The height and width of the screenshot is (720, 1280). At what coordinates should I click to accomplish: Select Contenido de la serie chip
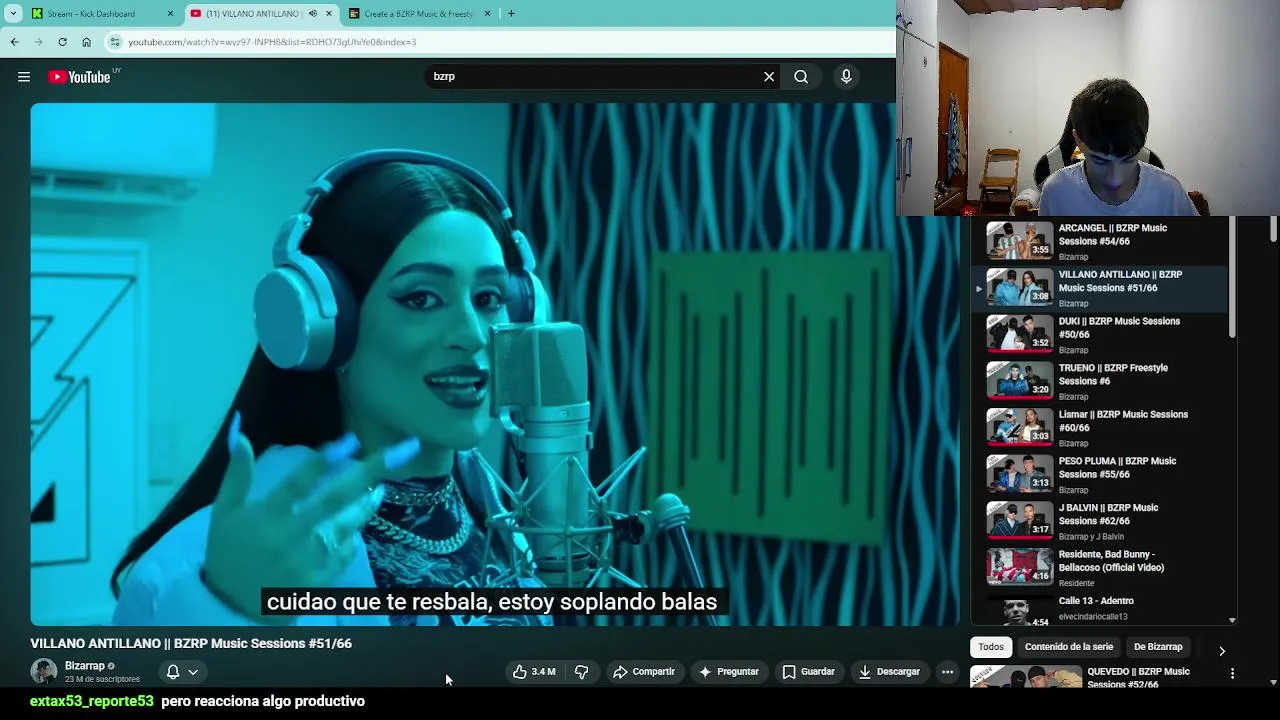click(1068, 647)
